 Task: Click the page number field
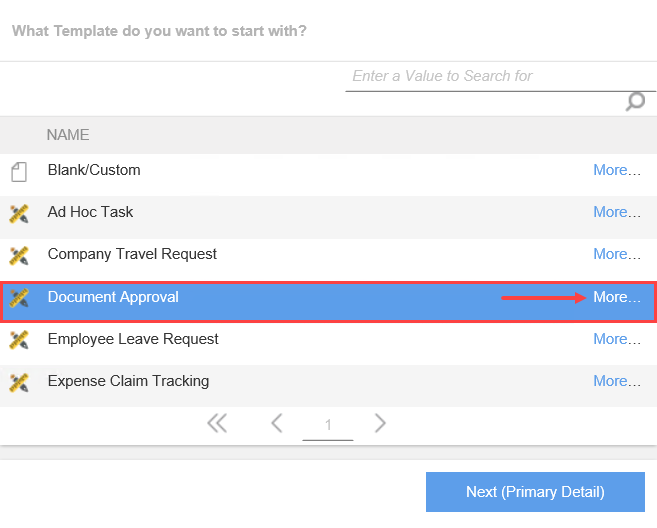click(x=328, y=425)
